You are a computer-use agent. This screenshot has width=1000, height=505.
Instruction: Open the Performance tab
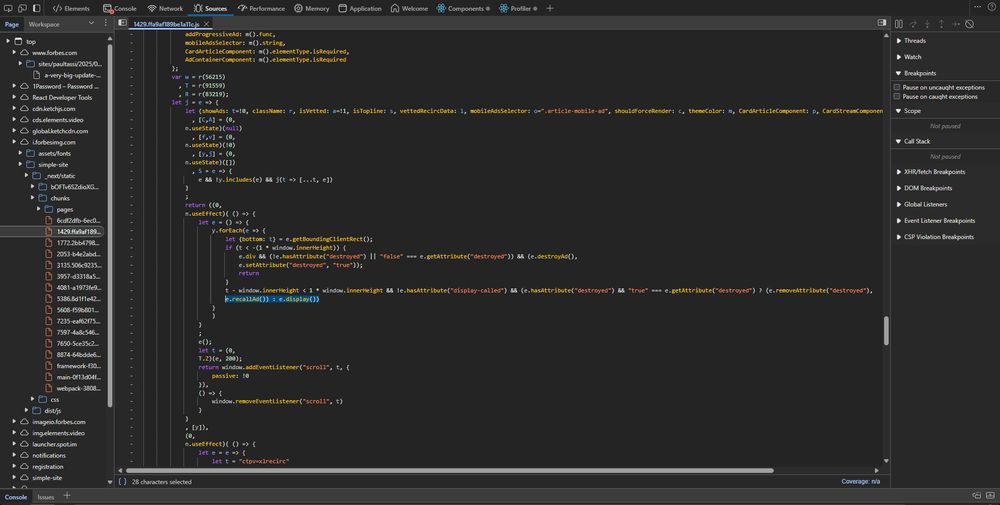pos(261,8)
